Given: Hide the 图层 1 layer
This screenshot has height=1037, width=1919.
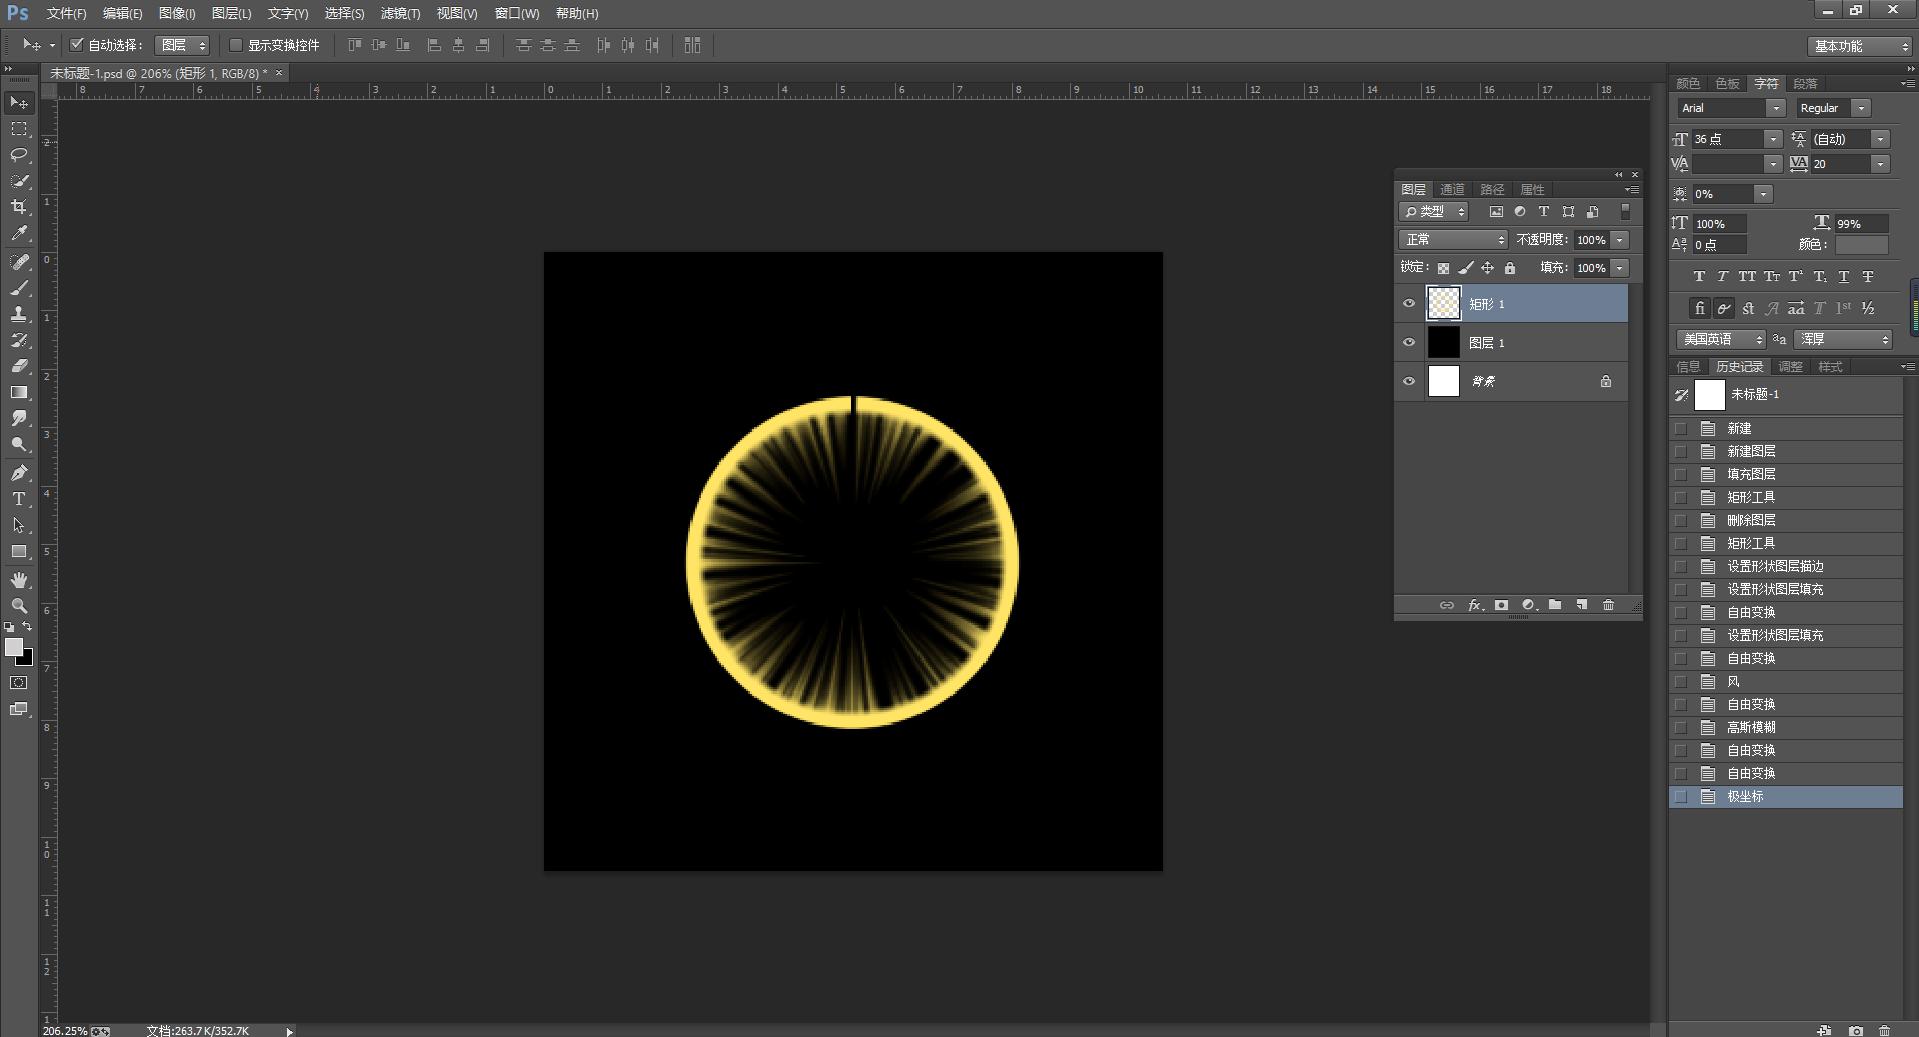Looking at the screenshot, I should coord(1409,342).
